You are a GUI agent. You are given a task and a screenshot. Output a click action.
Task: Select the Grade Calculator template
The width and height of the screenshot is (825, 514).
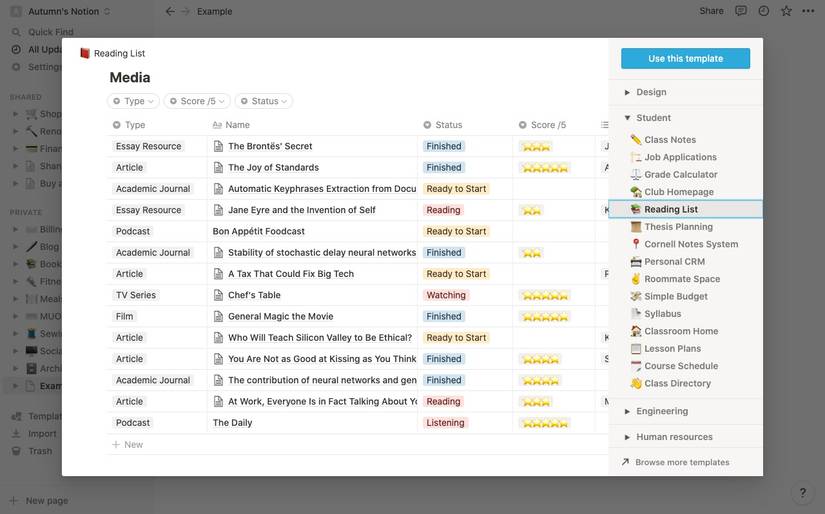(x=680, y=174)
